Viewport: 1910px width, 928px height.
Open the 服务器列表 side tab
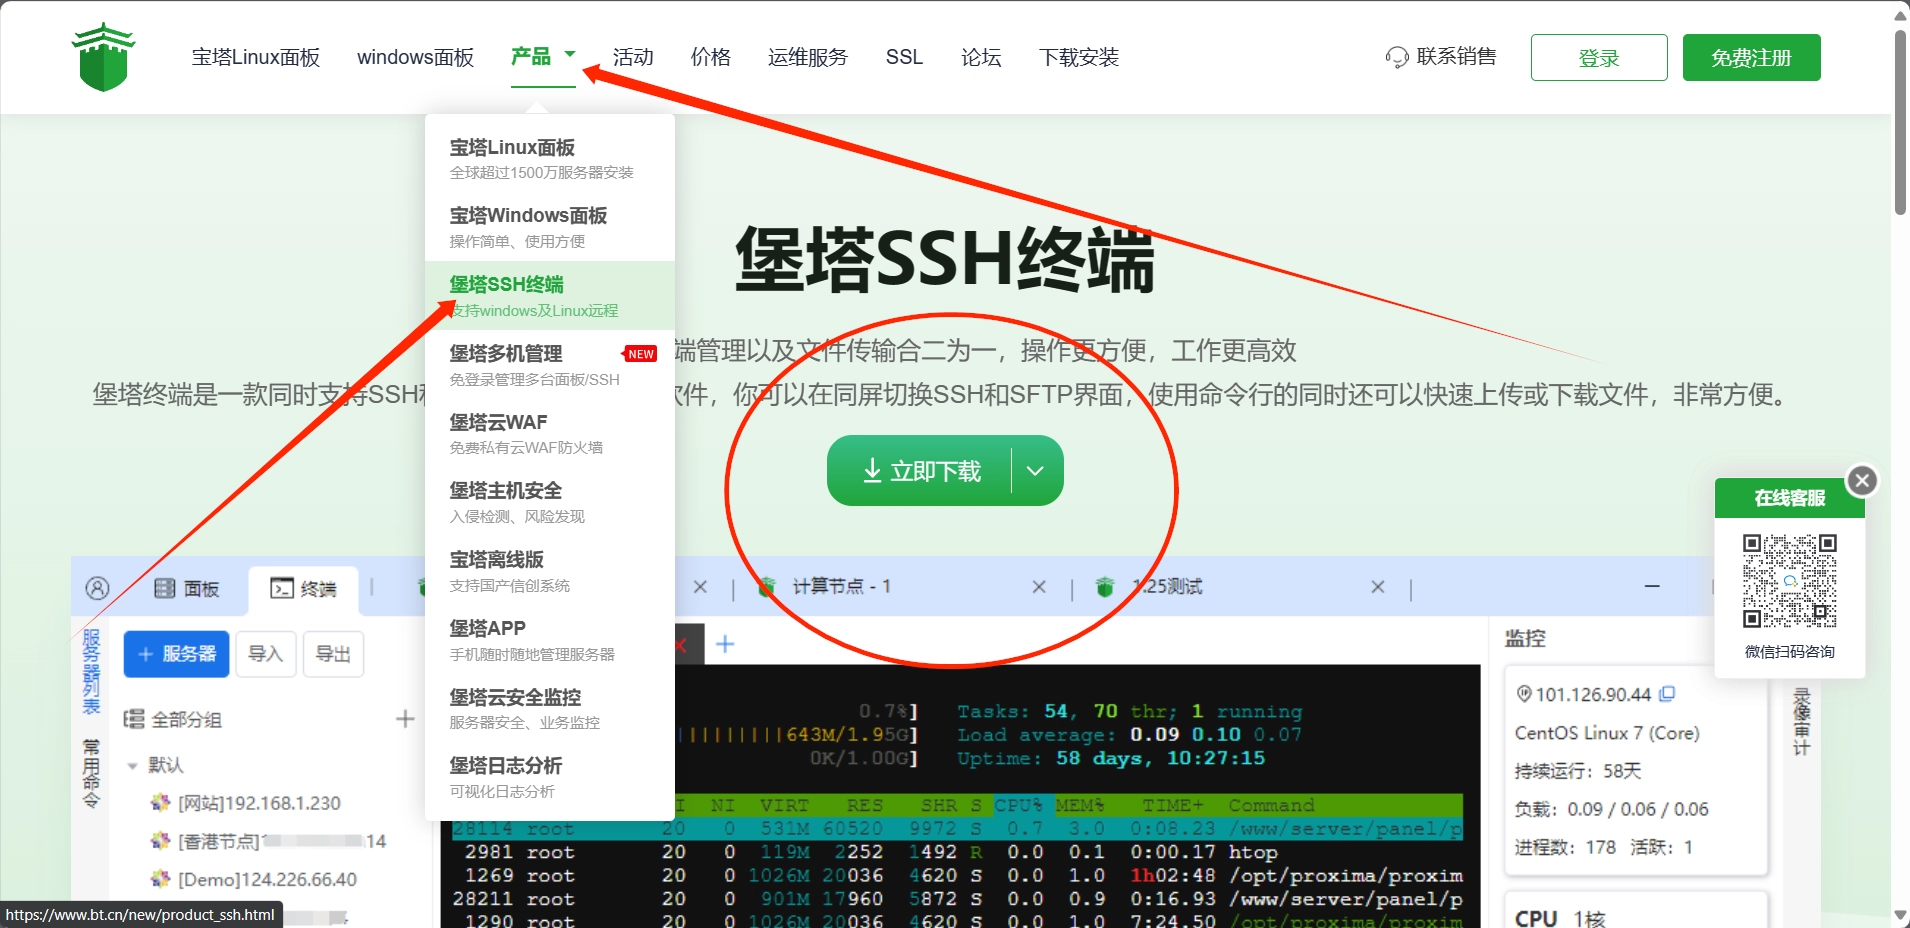(91, 672)
